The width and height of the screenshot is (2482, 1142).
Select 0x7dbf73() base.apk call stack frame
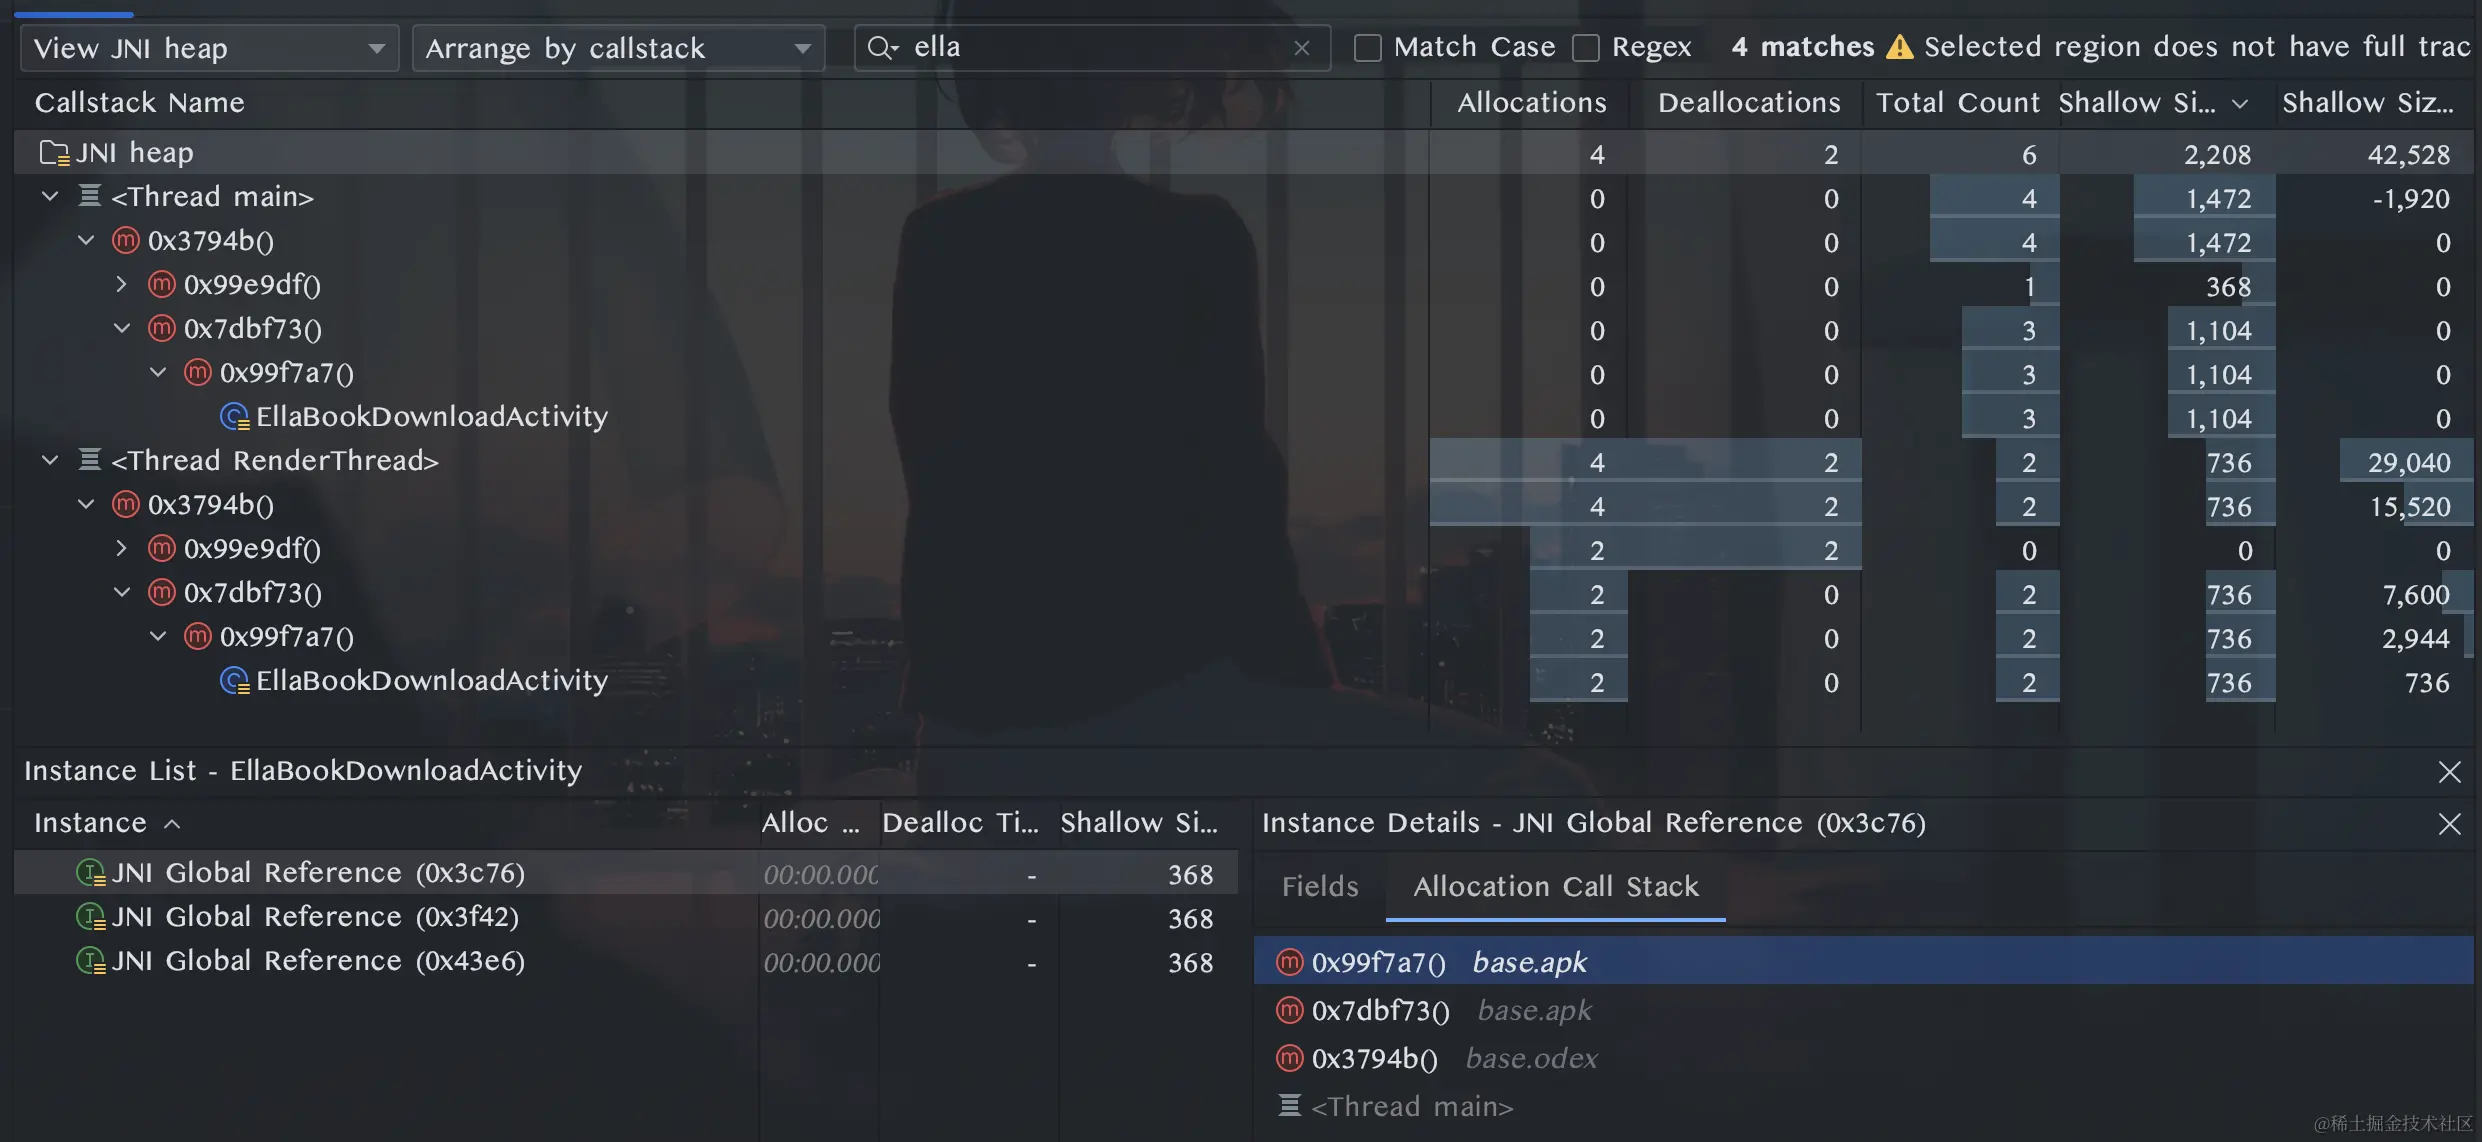pos(1863,1010)
